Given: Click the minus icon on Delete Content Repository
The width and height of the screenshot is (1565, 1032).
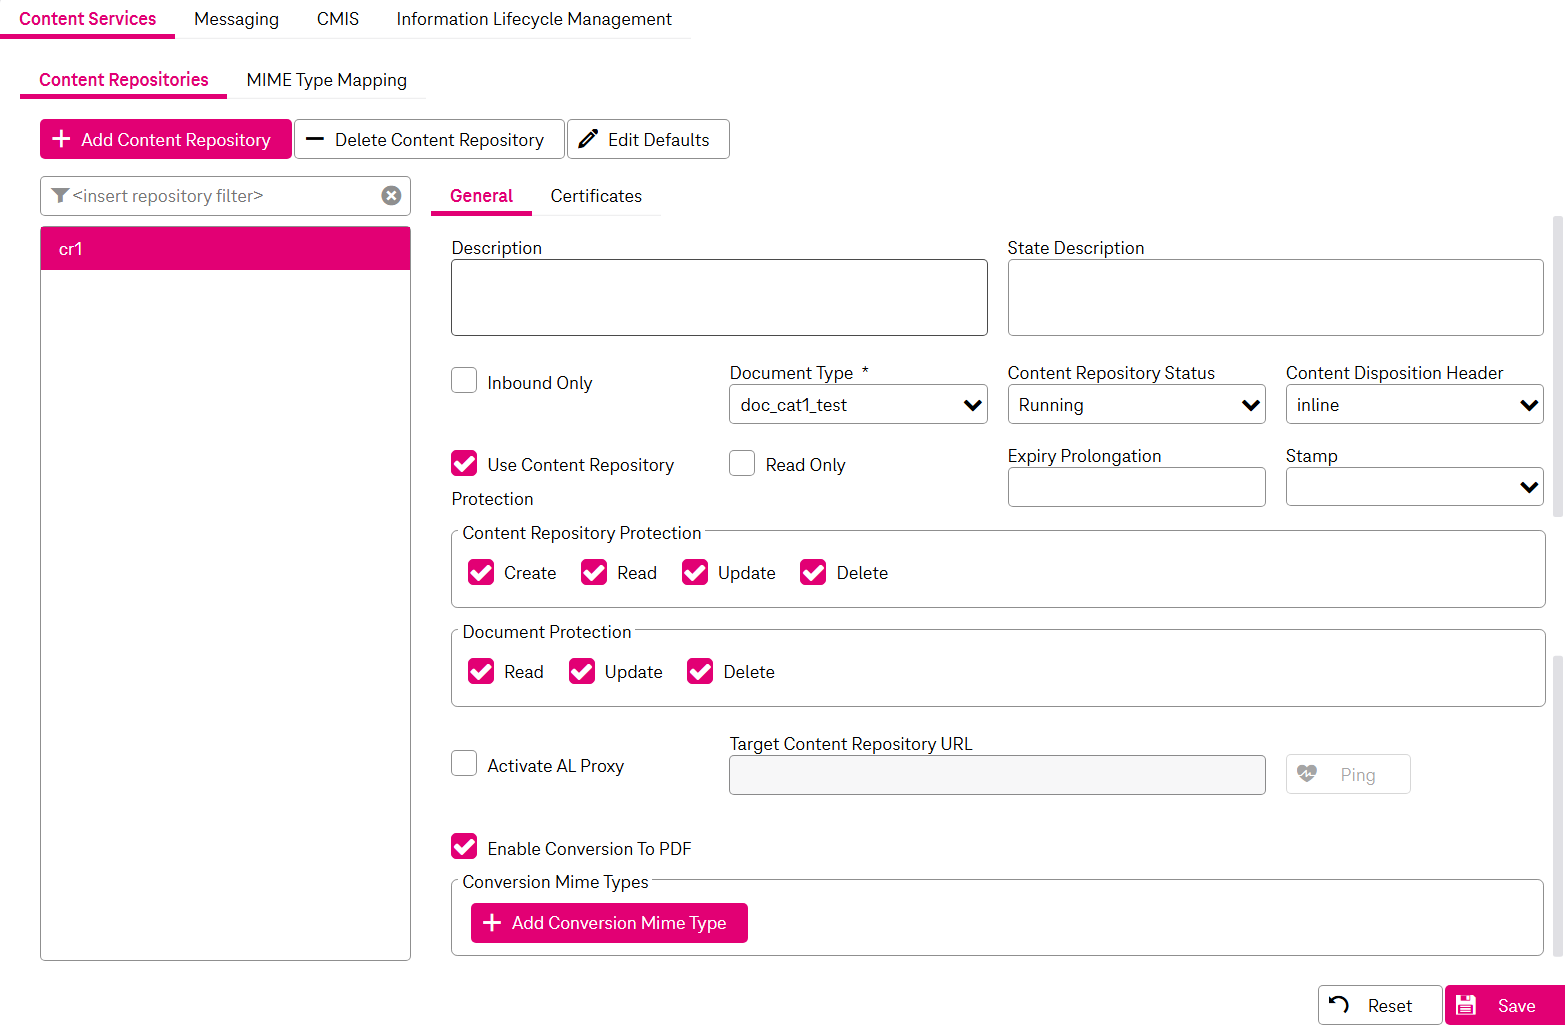Looking at the screenshot, I should 315,139.
